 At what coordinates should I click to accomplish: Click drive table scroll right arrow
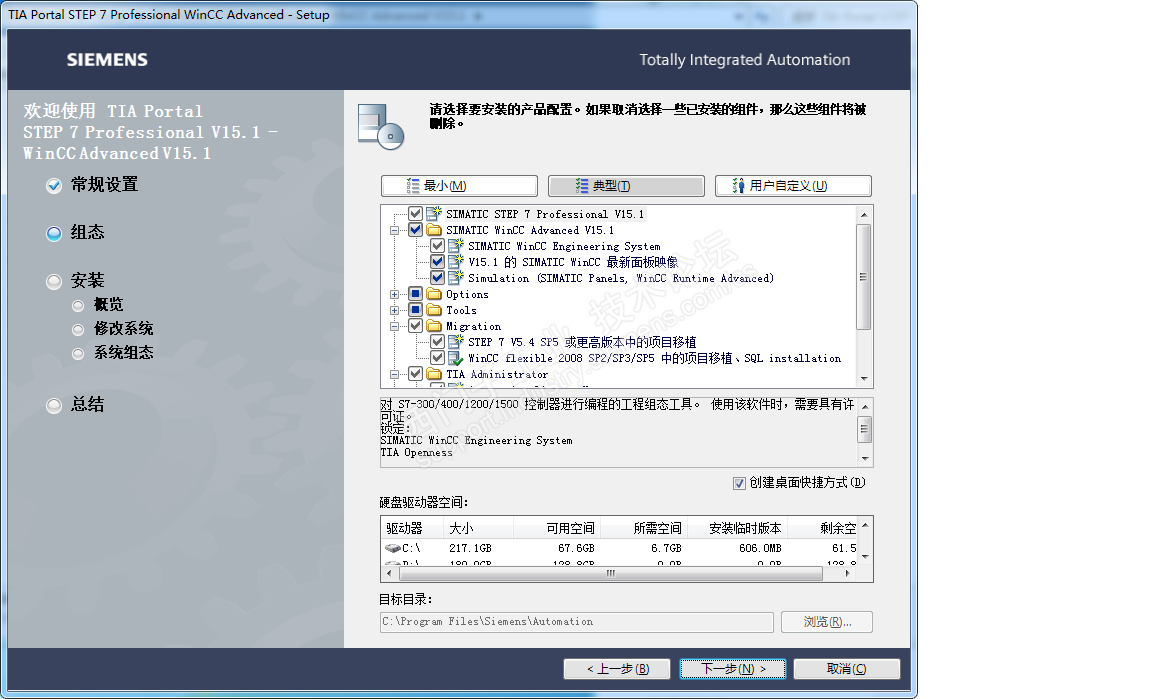847,573
